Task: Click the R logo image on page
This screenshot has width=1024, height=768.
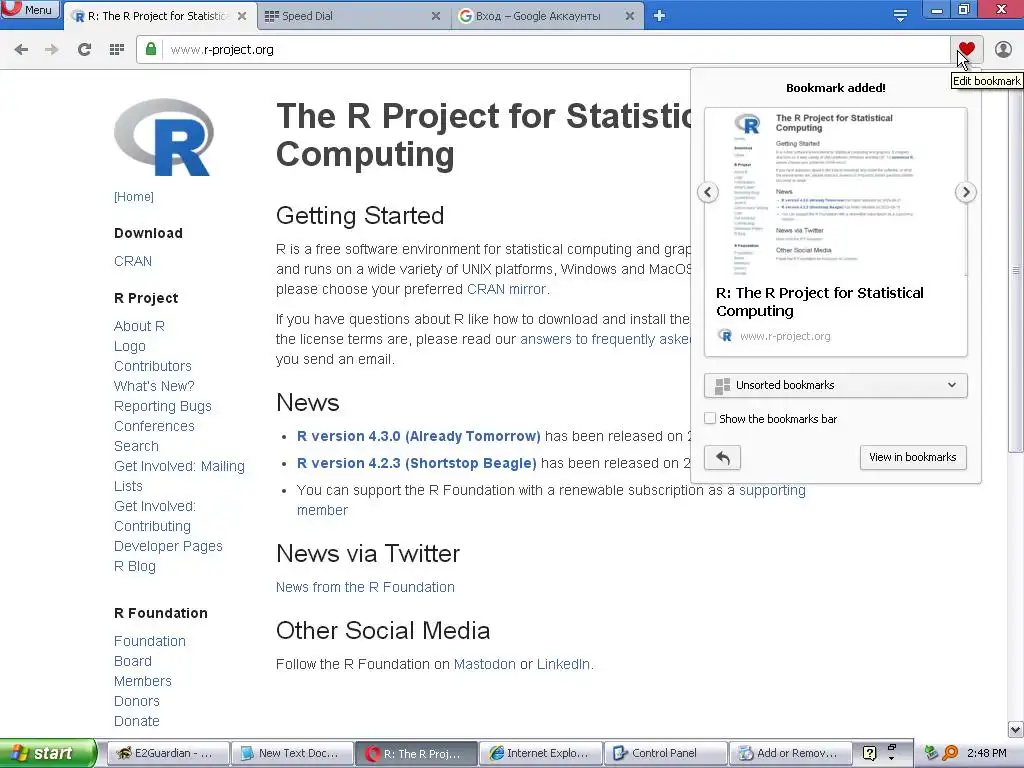Action: 164,137
